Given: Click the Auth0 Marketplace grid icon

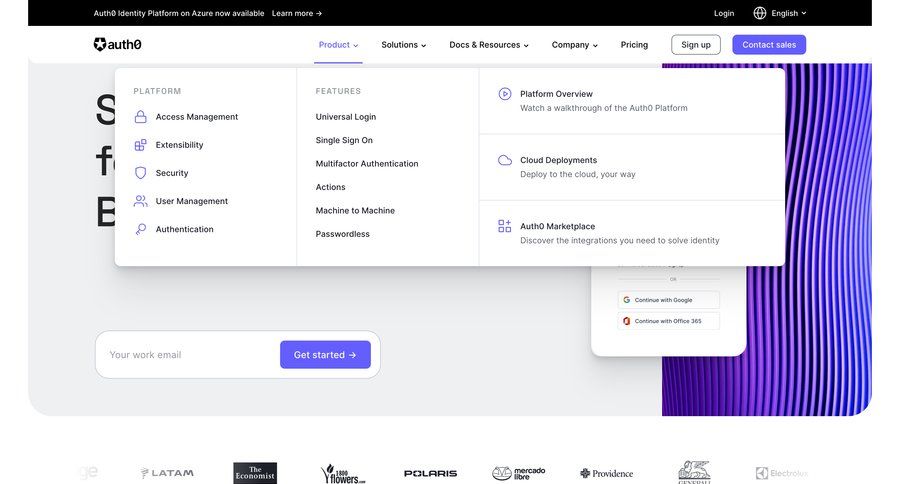Looking at the screenshot, I should 505,226.
